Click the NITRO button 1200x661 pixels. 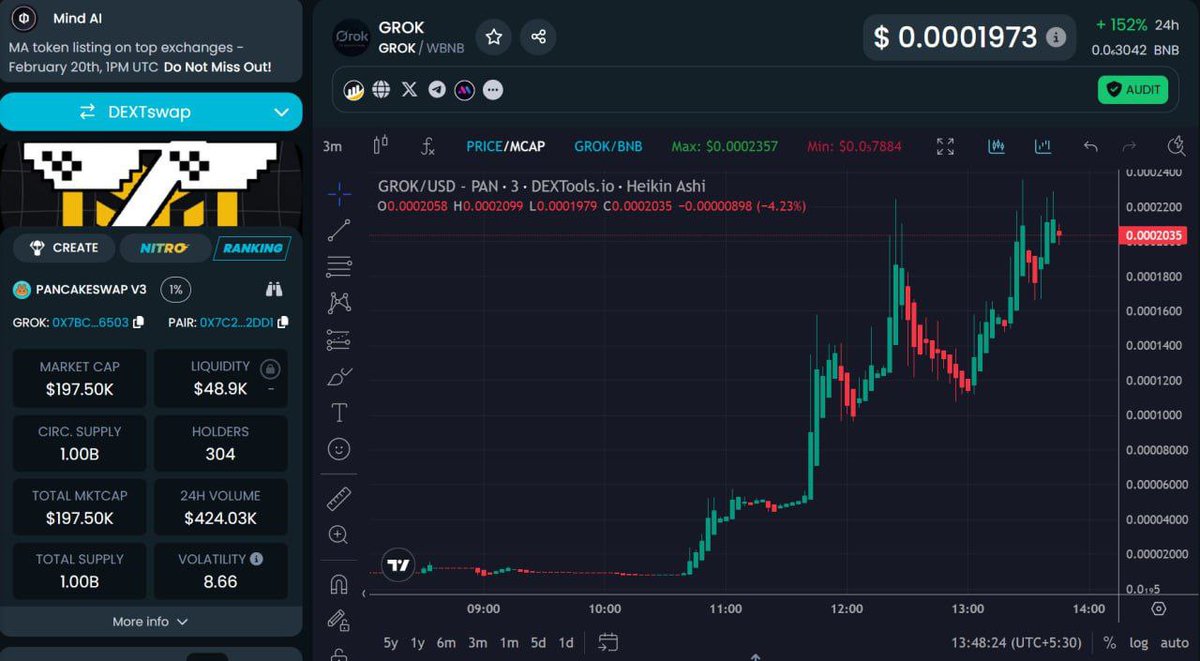[164, 248]
